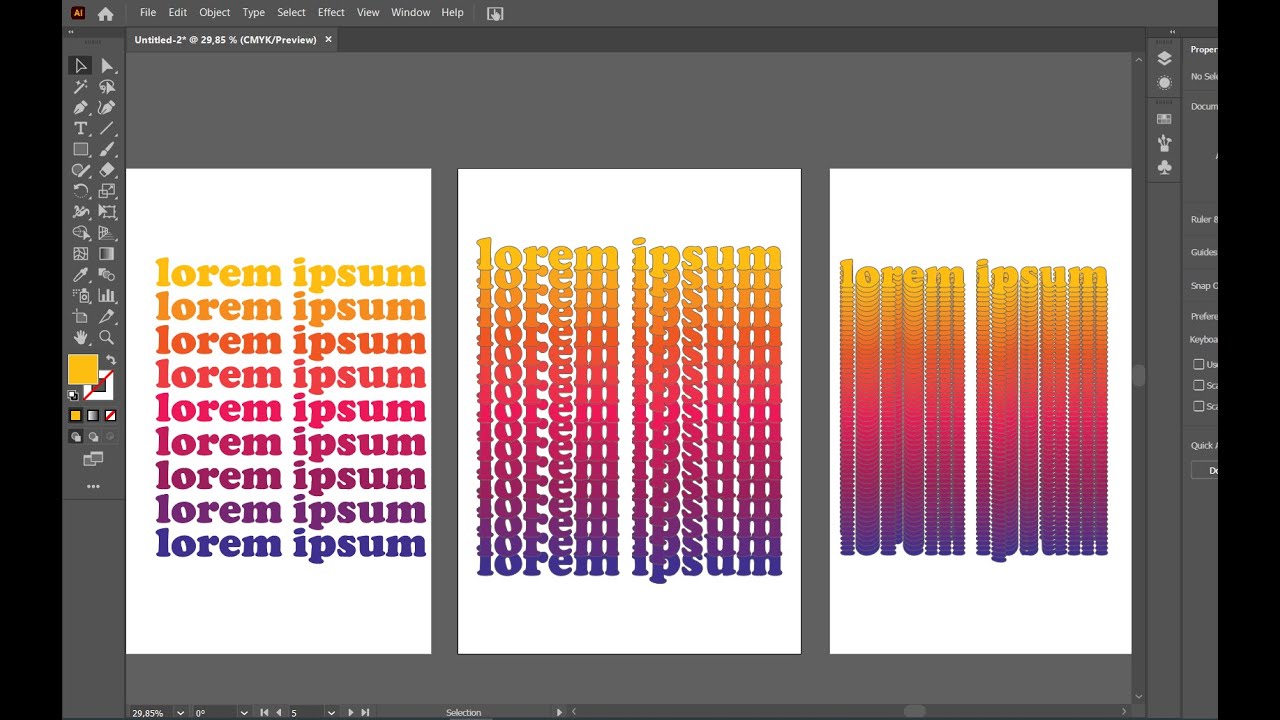Screen dimensions: 1280x720
Task: Open the Layers panel icon
Action: click(x=1164, y=58)
